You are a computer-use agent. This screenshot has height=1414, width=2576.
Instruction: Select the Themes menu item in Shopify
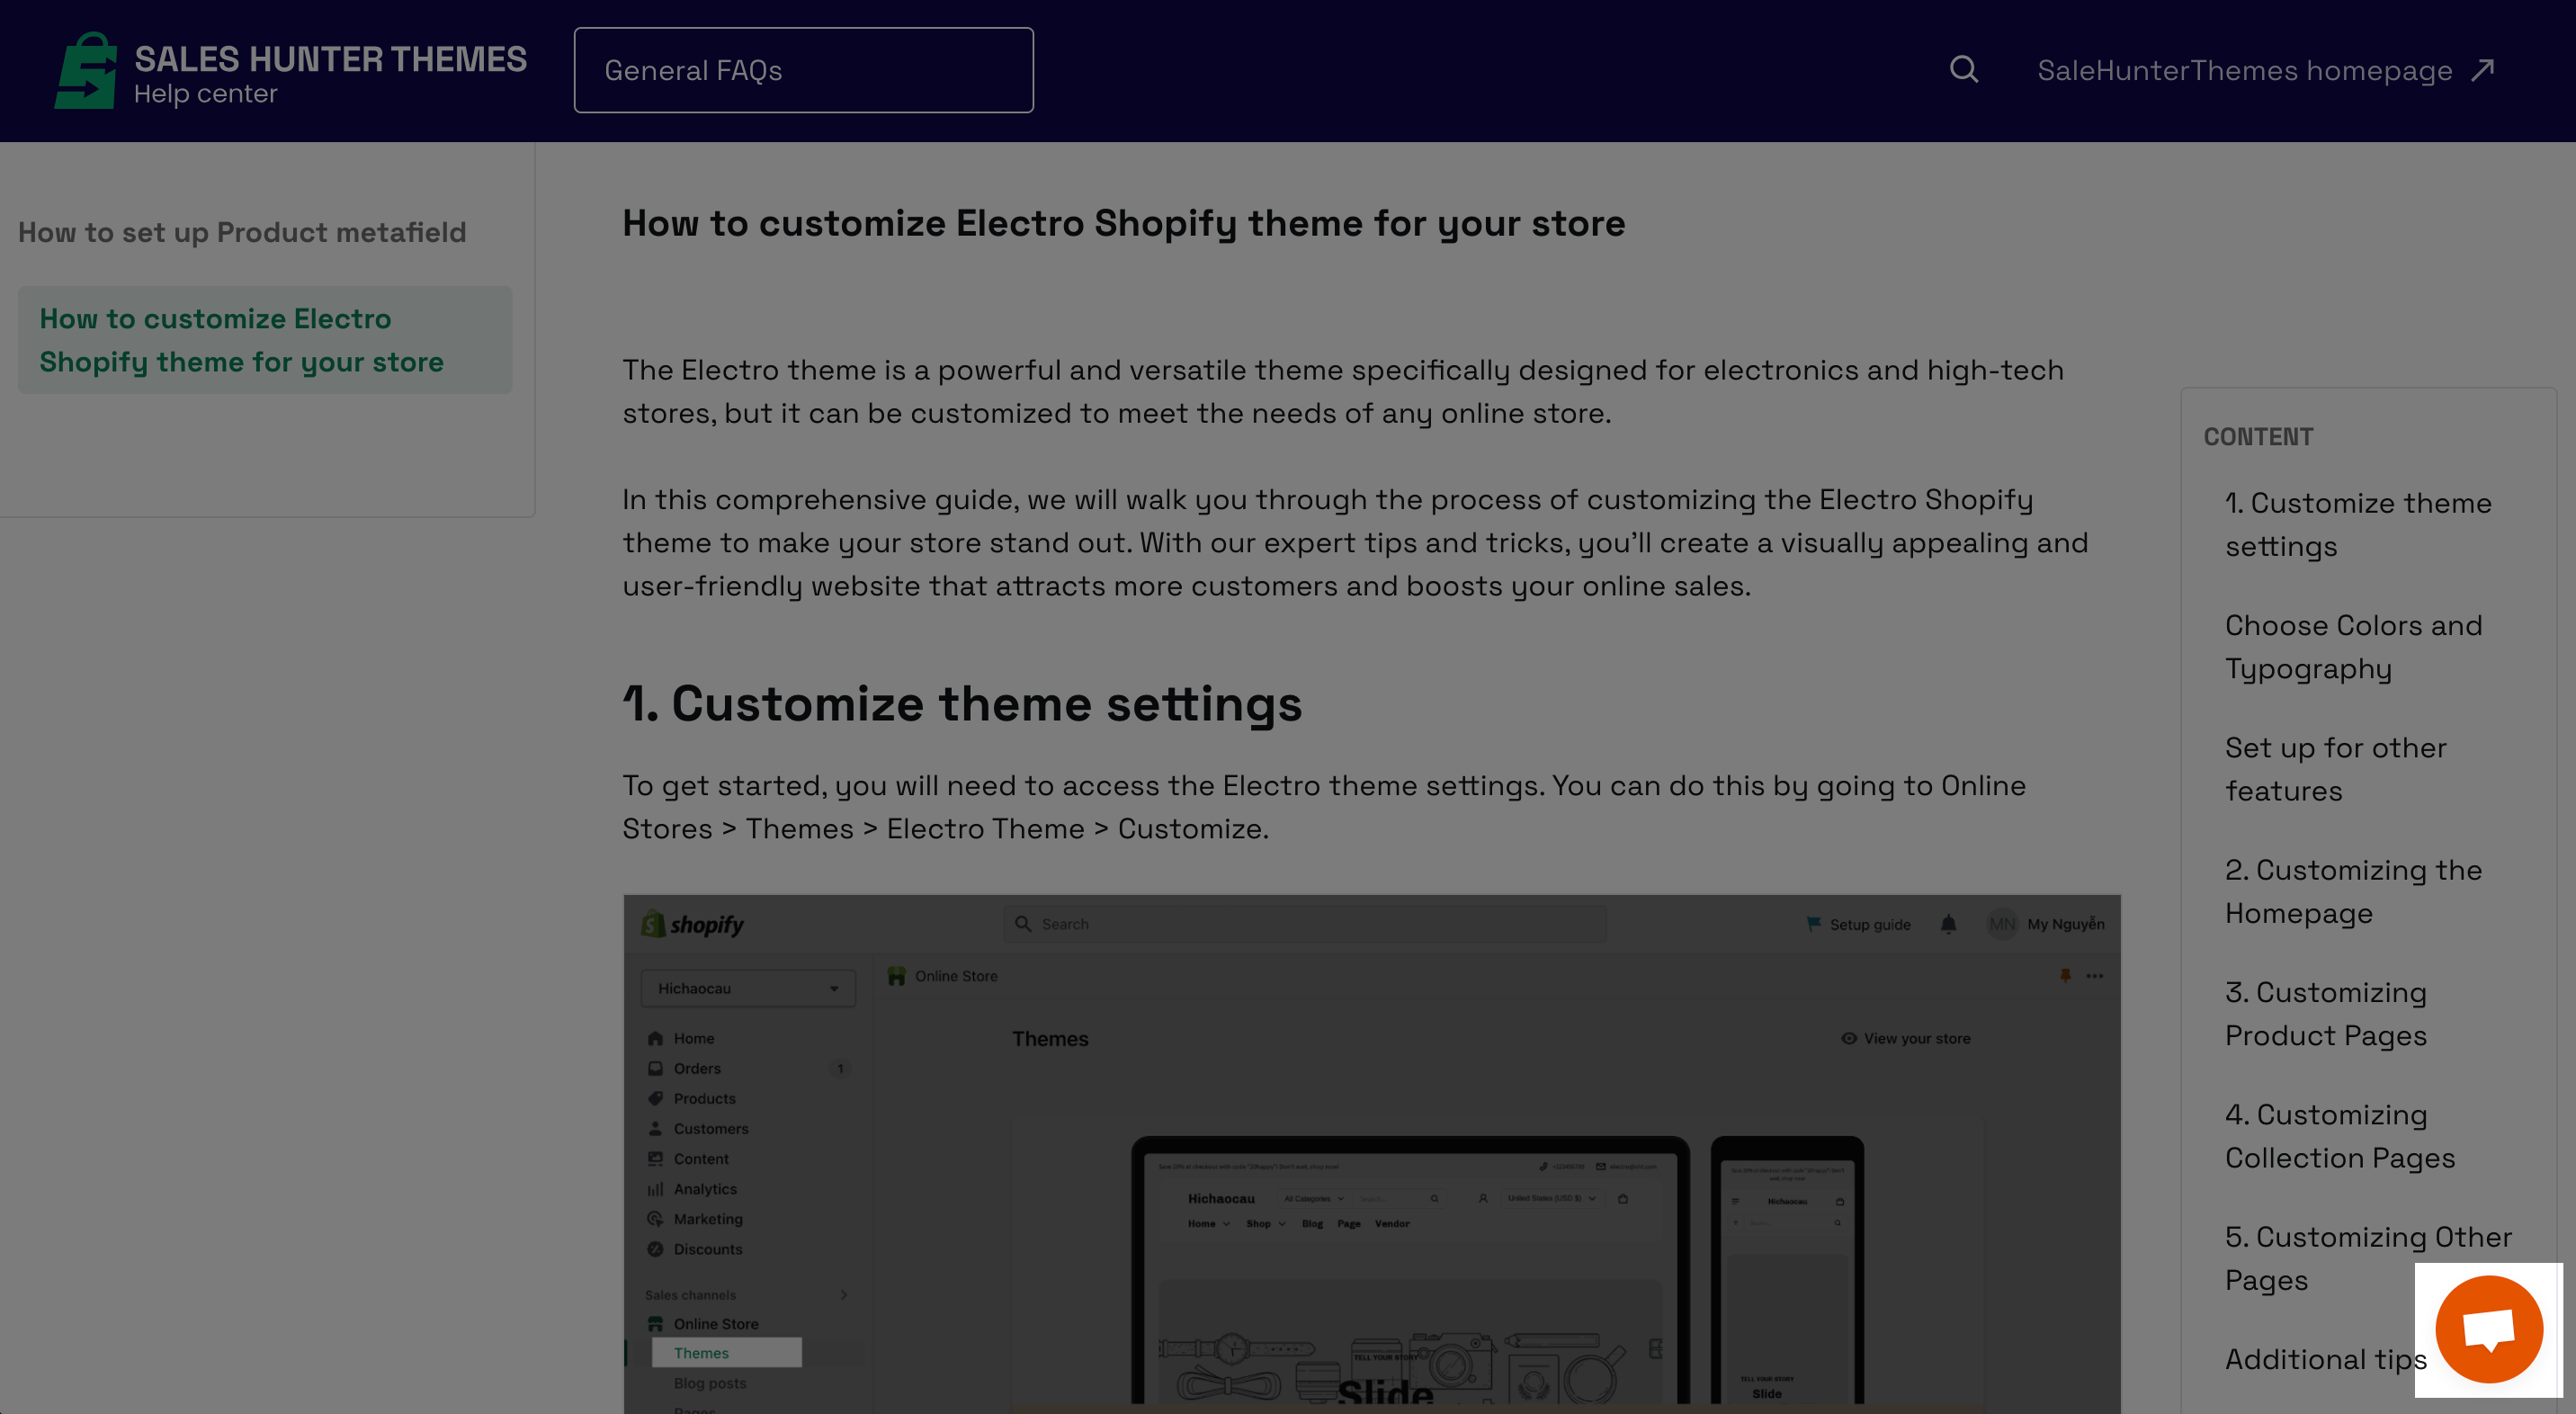[x=702, y=1353]
